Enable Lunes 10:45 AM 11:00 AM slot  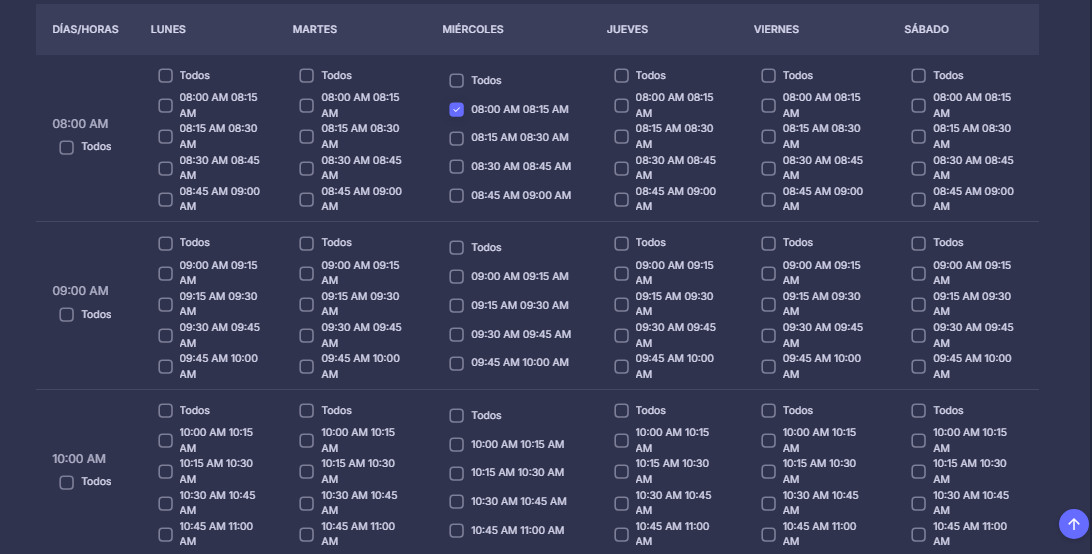[166, 534]
